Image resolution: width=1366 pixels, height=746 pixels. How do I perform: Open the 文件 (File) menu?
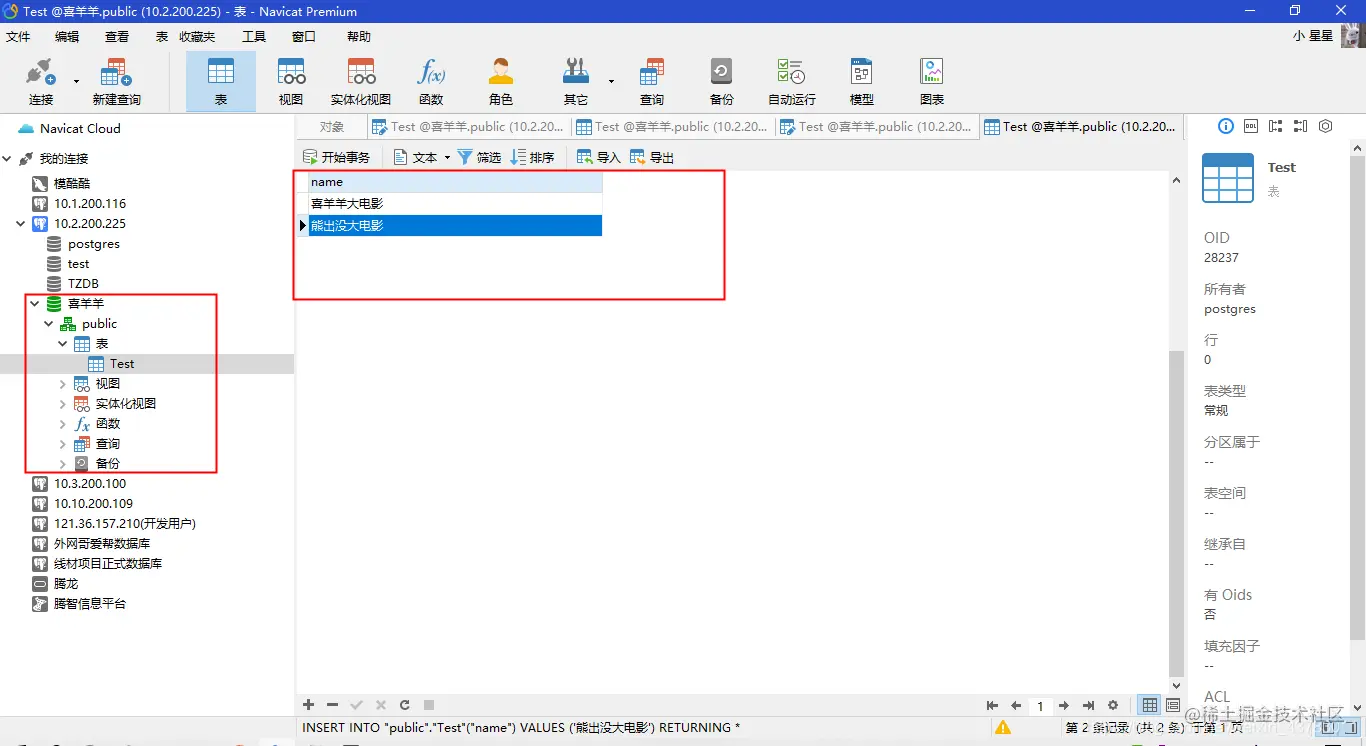click(x=18, y=36)
